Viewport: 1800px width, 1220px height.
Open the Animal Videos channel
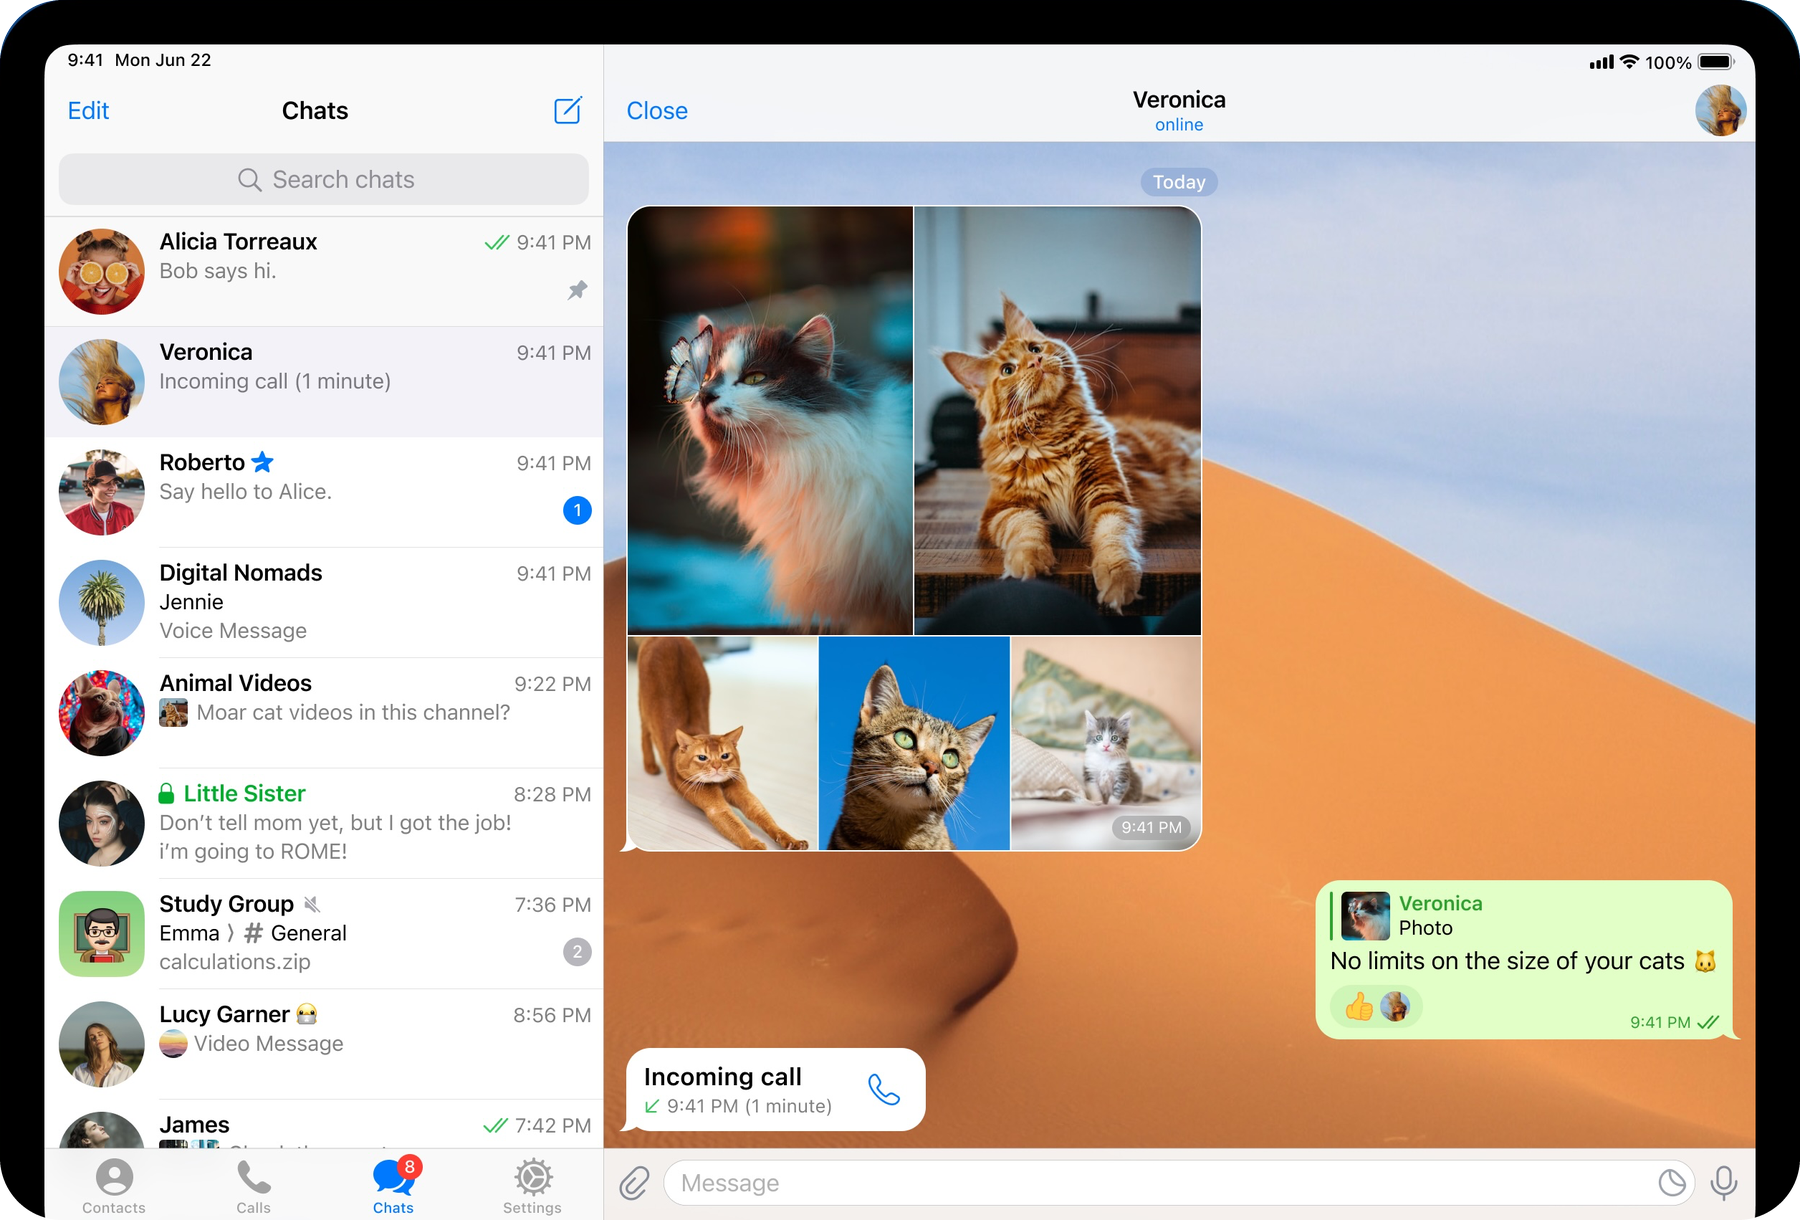click(x=324, y=713)
